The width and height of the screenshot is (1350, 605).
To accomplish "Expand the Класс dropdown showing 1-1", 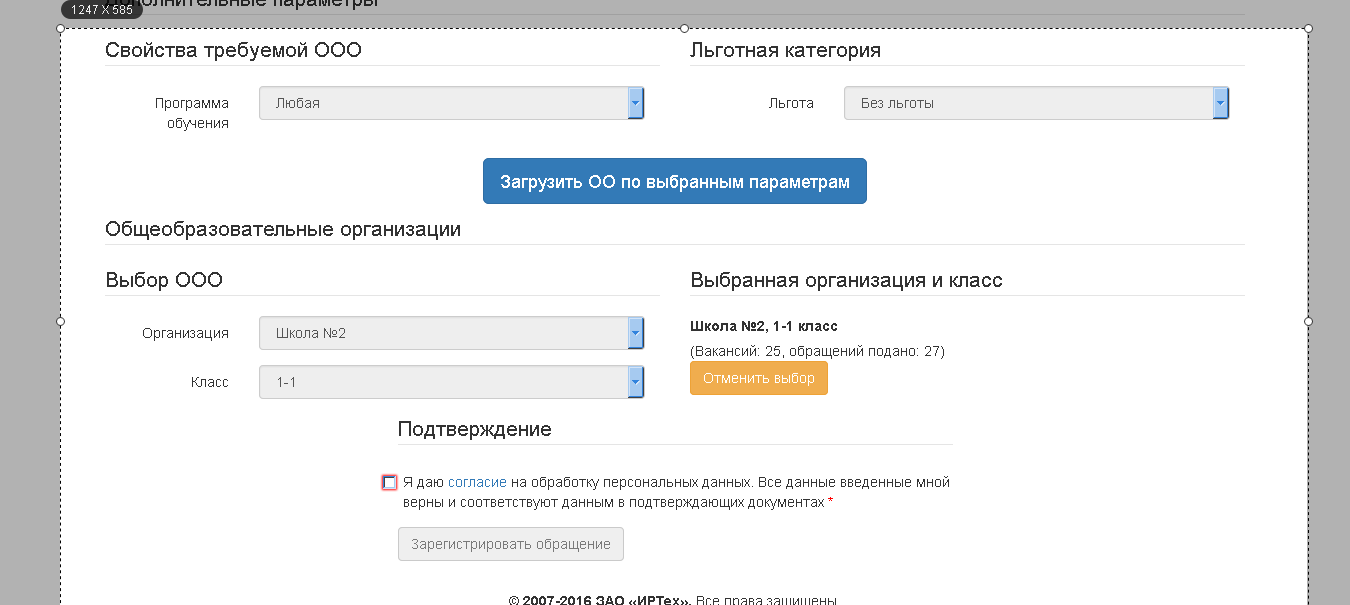I will point(450,382).
